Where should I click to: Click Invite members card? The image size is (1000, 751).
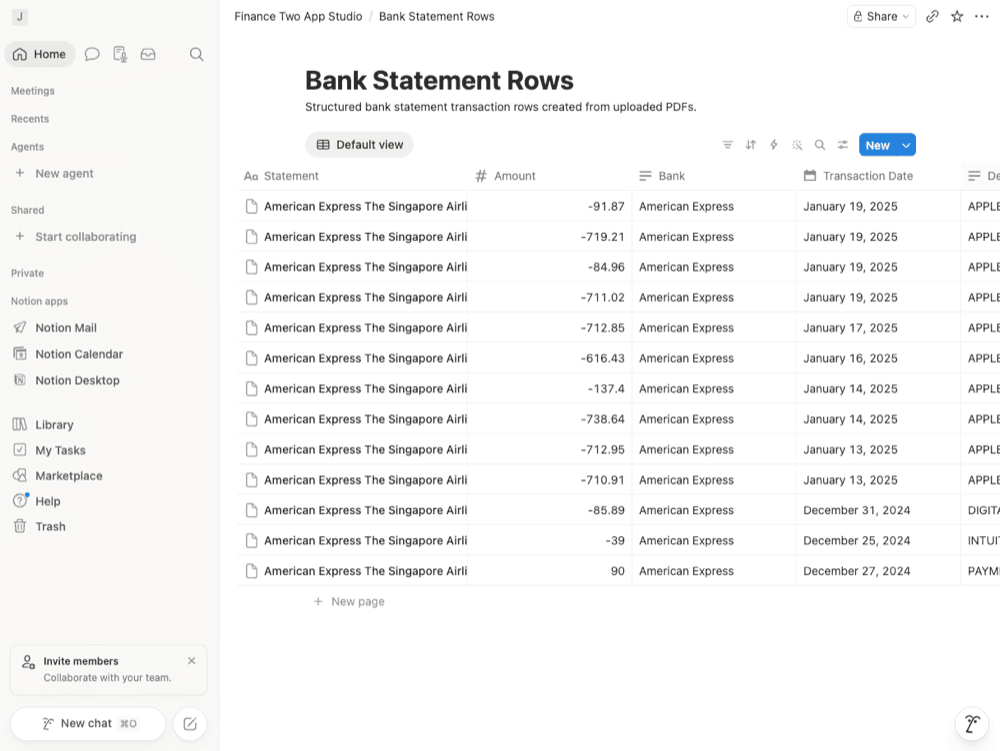click(x=108, y=669)
